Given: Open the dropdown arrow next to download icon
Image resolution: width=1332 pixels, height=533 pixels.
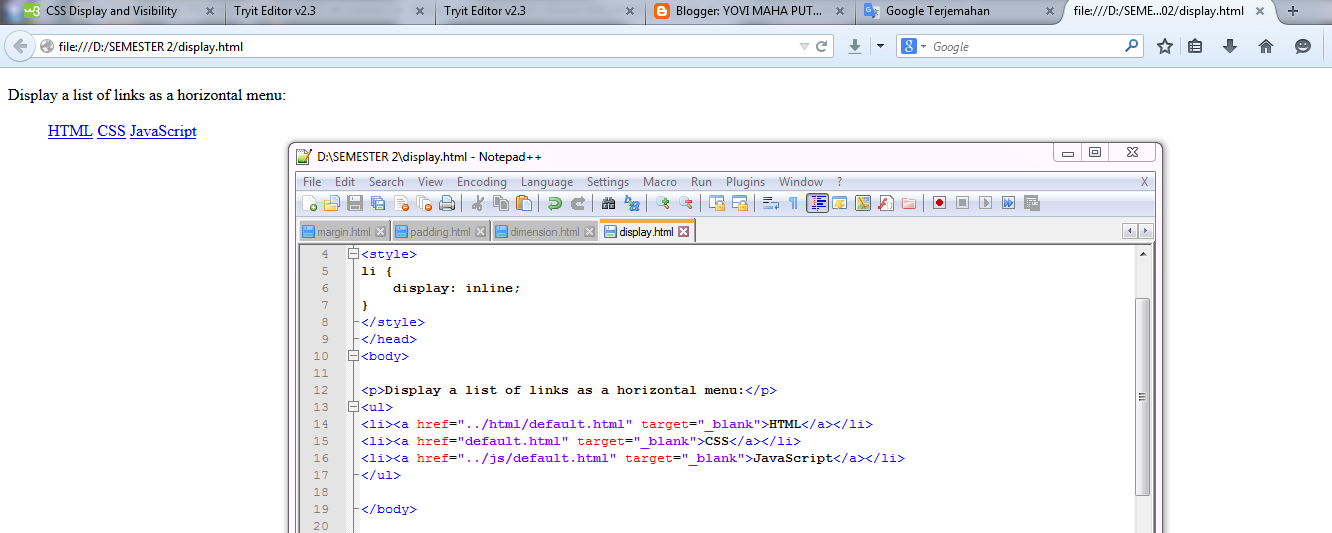Looking at the screenshot, I should pos(880,46).
